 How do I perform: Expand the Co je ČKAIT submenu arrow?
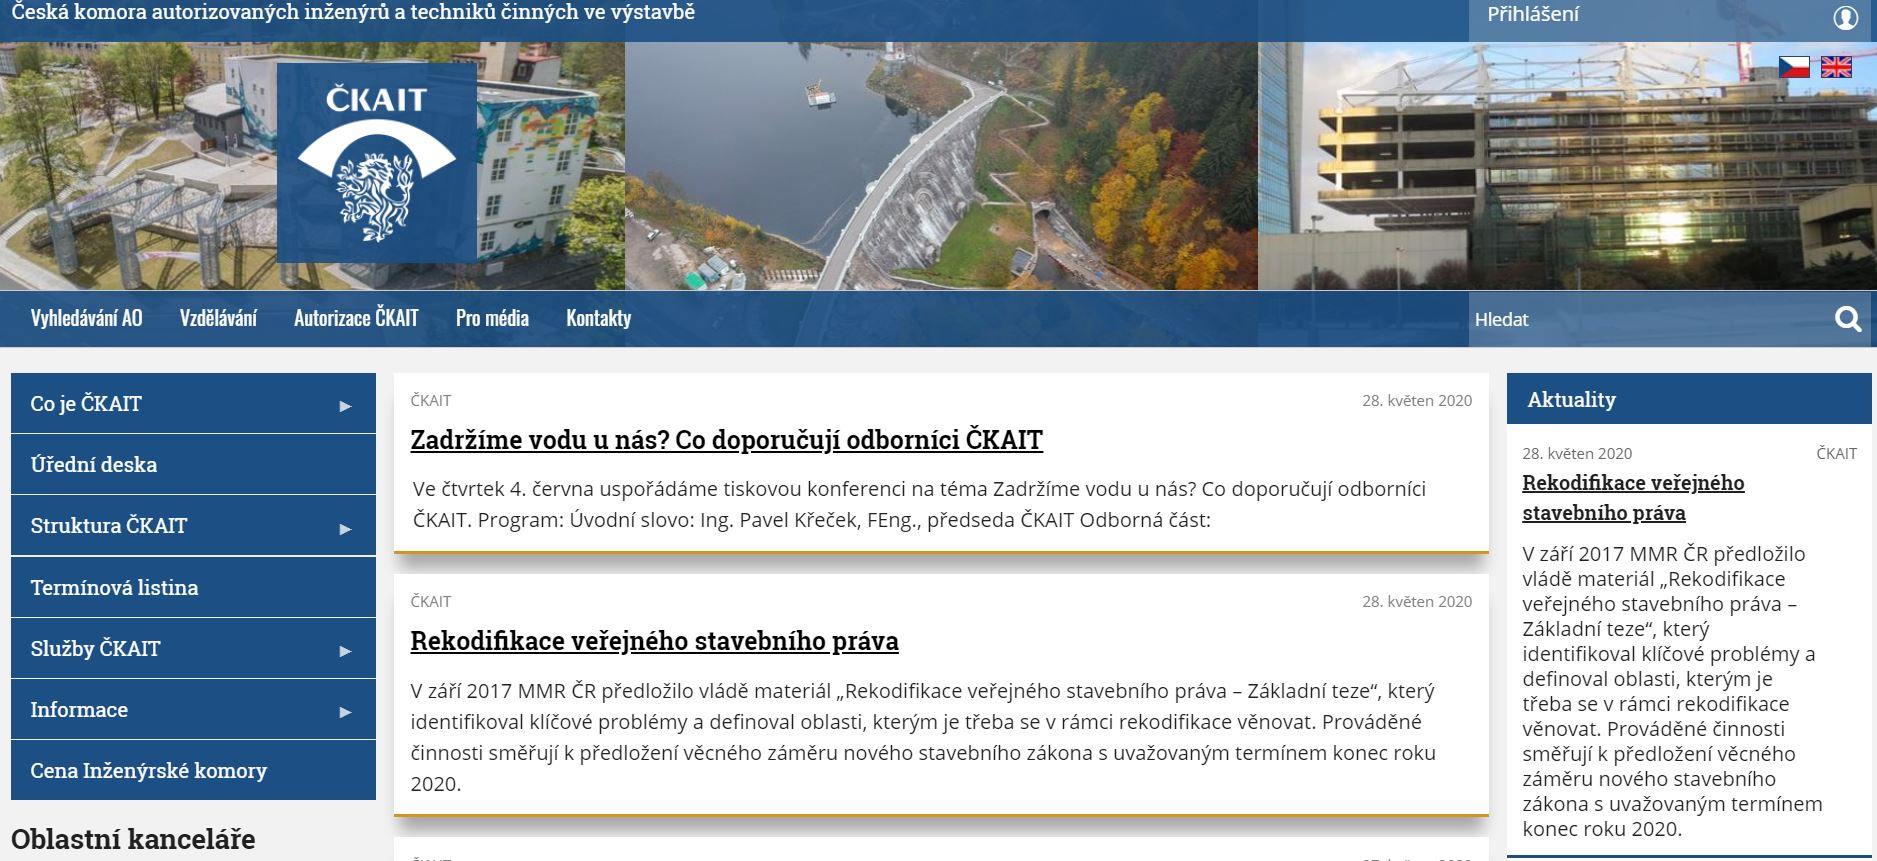(345, 406)
